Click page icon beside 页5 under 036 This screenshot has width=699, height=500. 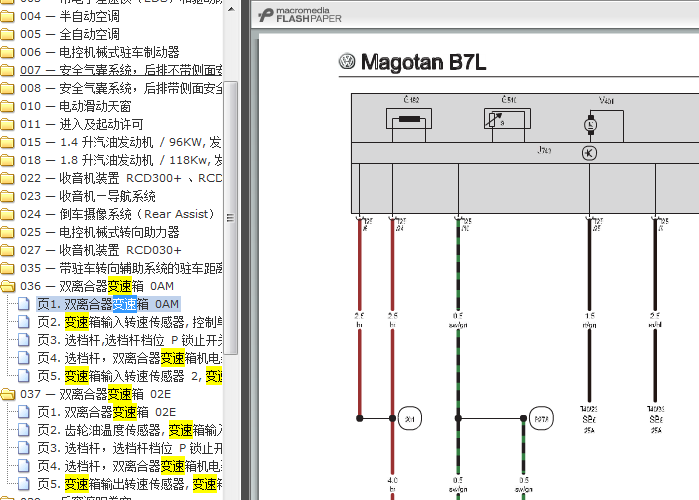(x=24, y=377)
